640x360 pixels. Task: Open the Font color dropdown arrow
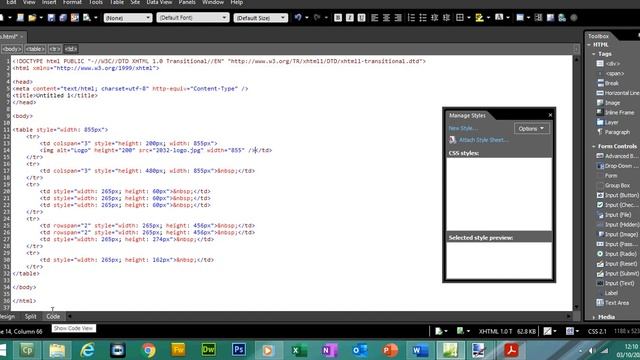tap(508, 18)
